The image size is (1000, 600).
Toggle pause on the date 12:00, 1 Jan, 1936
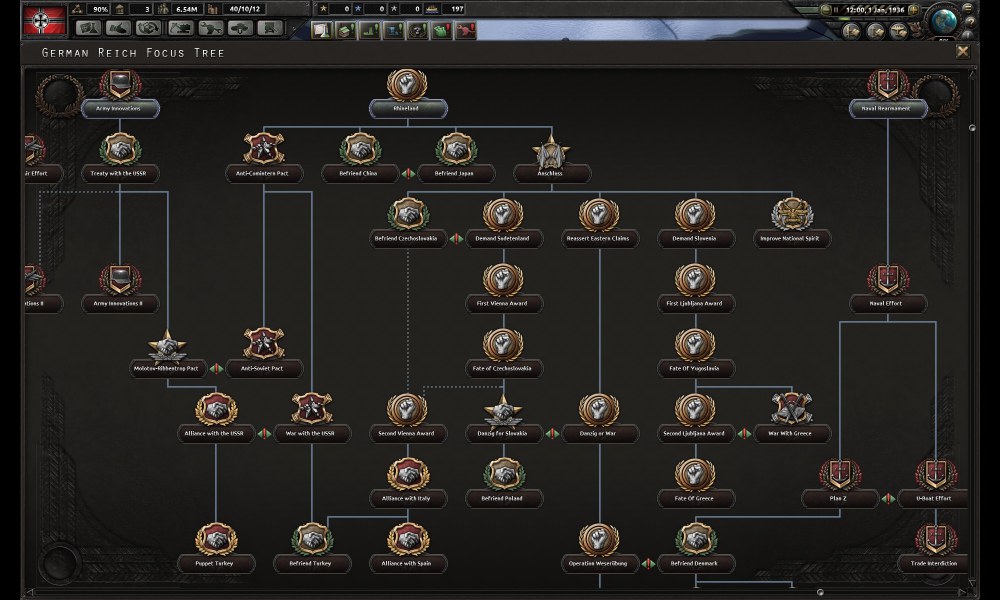874,10
